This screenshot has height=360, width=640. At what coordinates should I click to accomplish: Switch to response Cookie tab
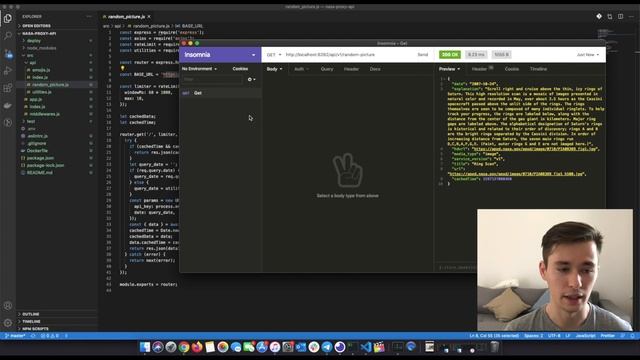pyautogui.click(x=511, y=69)
